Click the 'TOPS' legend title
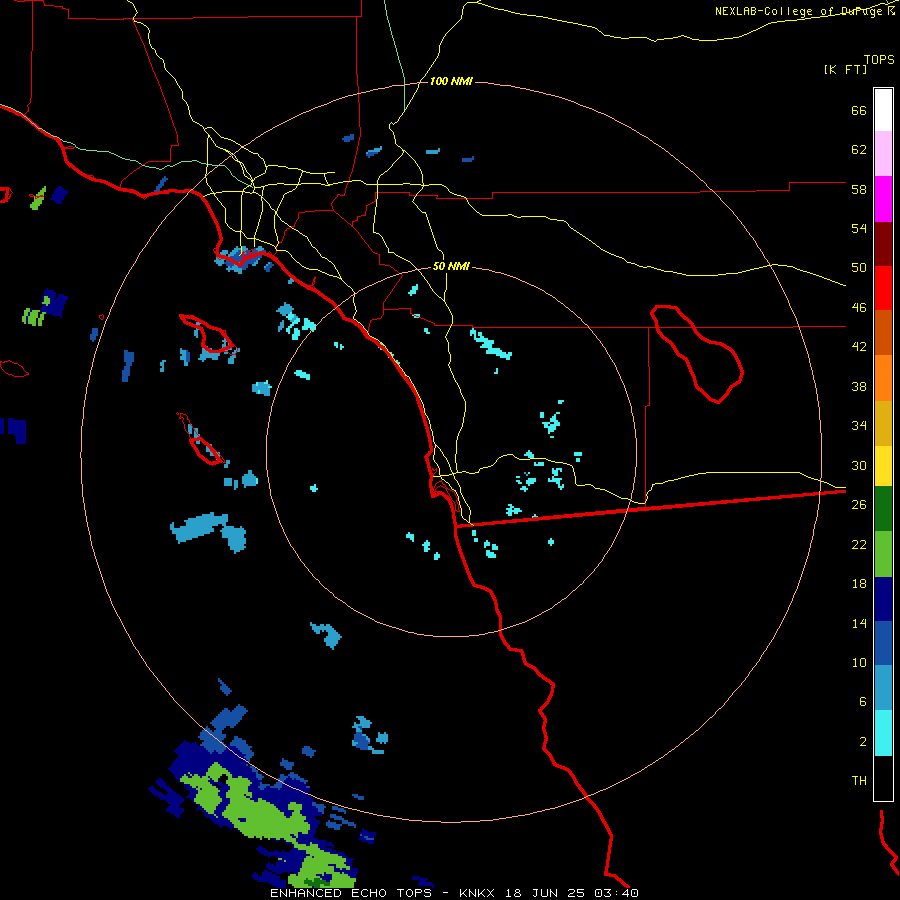The width and height of the screenshot is (900, 900). click(x=879, y=59)
